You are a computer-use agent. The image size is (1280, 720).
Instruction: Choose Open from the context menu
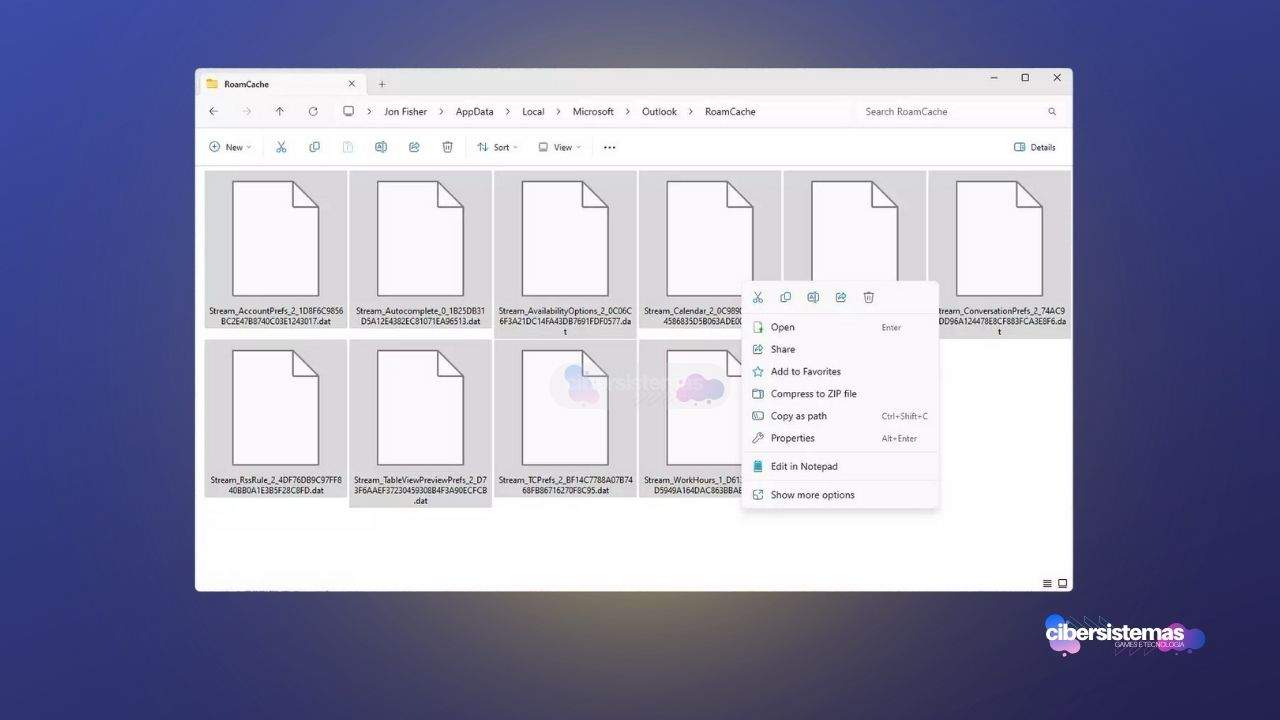pyautogui.click(x=840, y=327)
